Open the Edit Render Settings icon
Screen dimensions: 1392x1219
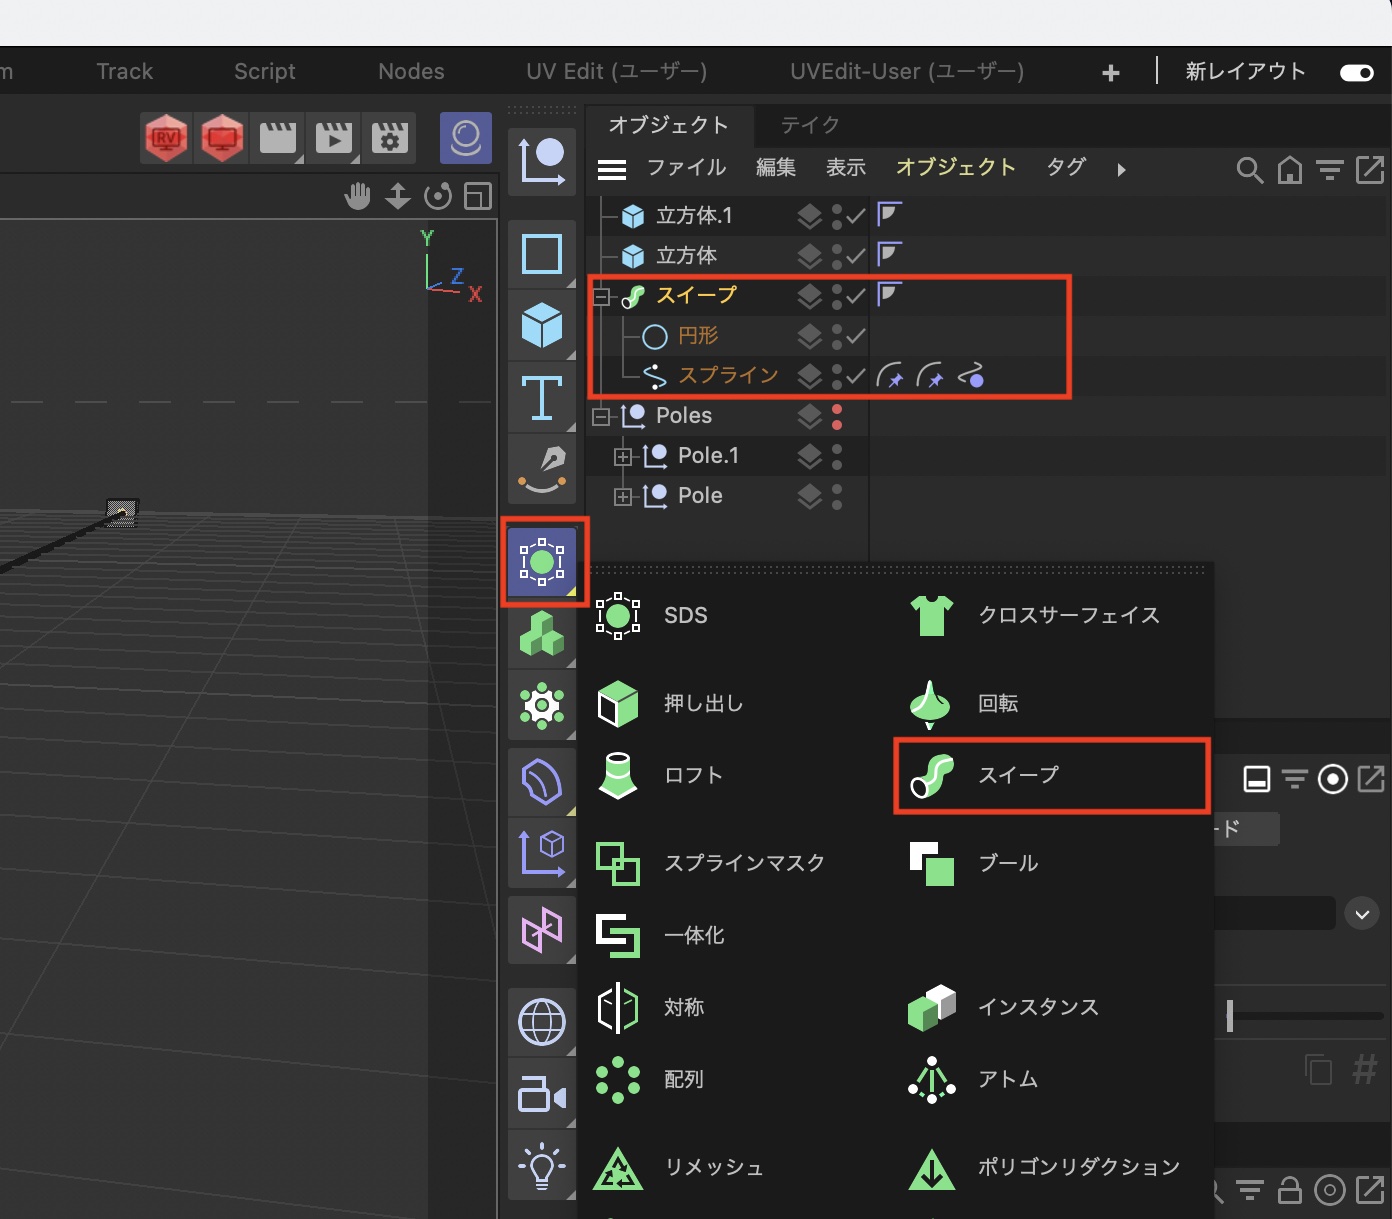coord(390,138)
